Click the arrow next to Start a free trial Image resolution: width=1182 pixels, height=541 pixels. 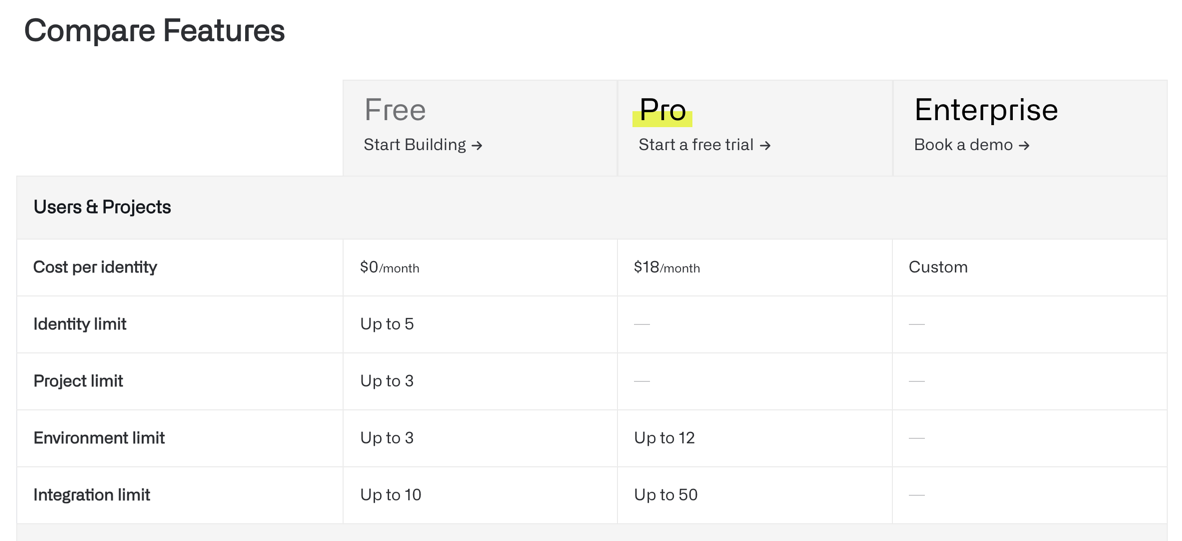click(x=765, y=146)
